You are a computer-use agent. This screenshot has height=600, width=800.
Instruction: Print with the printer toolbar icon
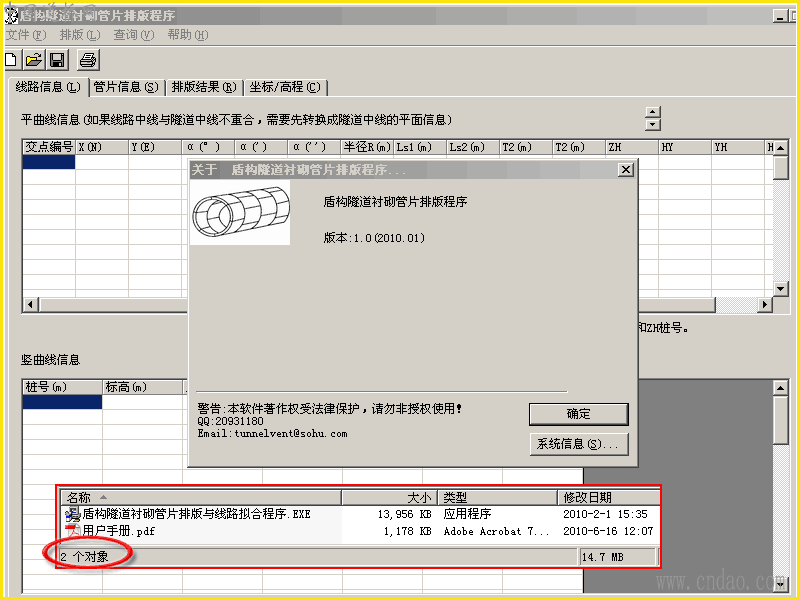[88, 60]
